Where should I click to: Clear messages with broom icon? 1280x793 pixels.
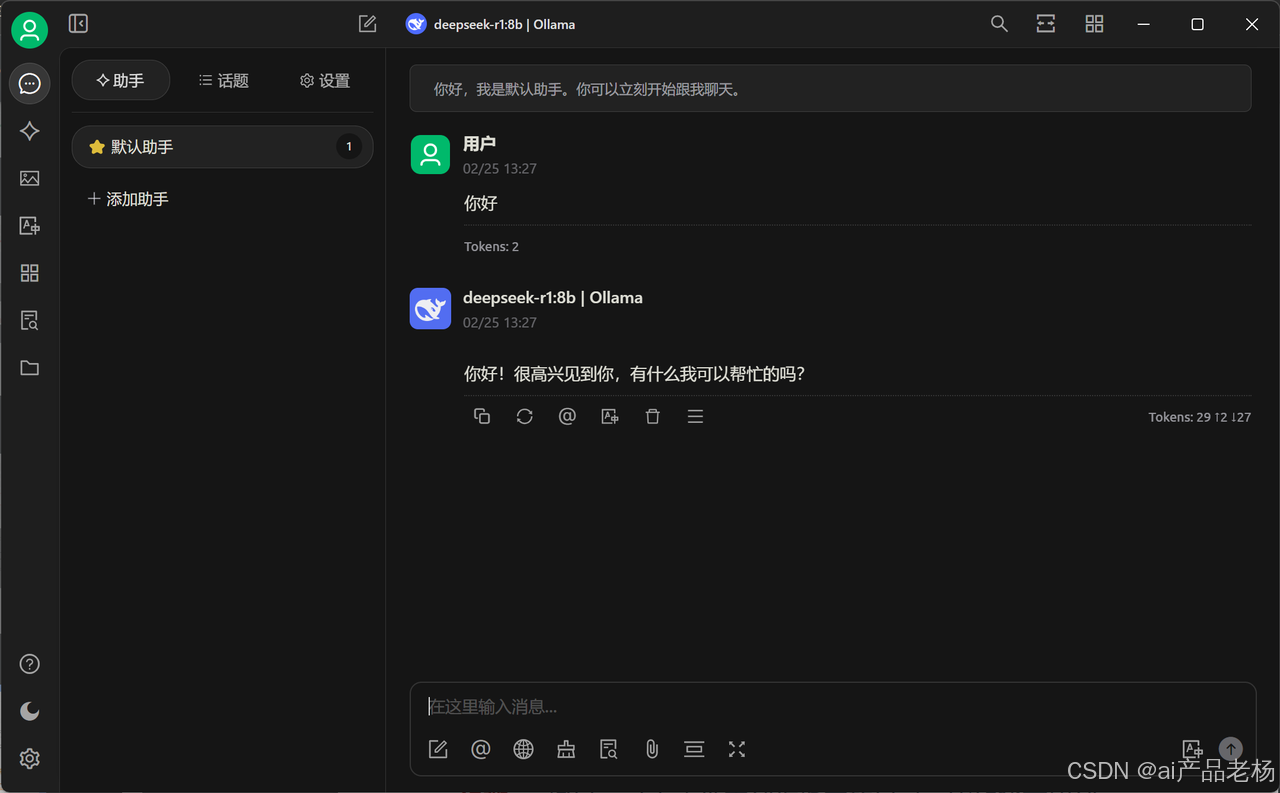point(566,749)
